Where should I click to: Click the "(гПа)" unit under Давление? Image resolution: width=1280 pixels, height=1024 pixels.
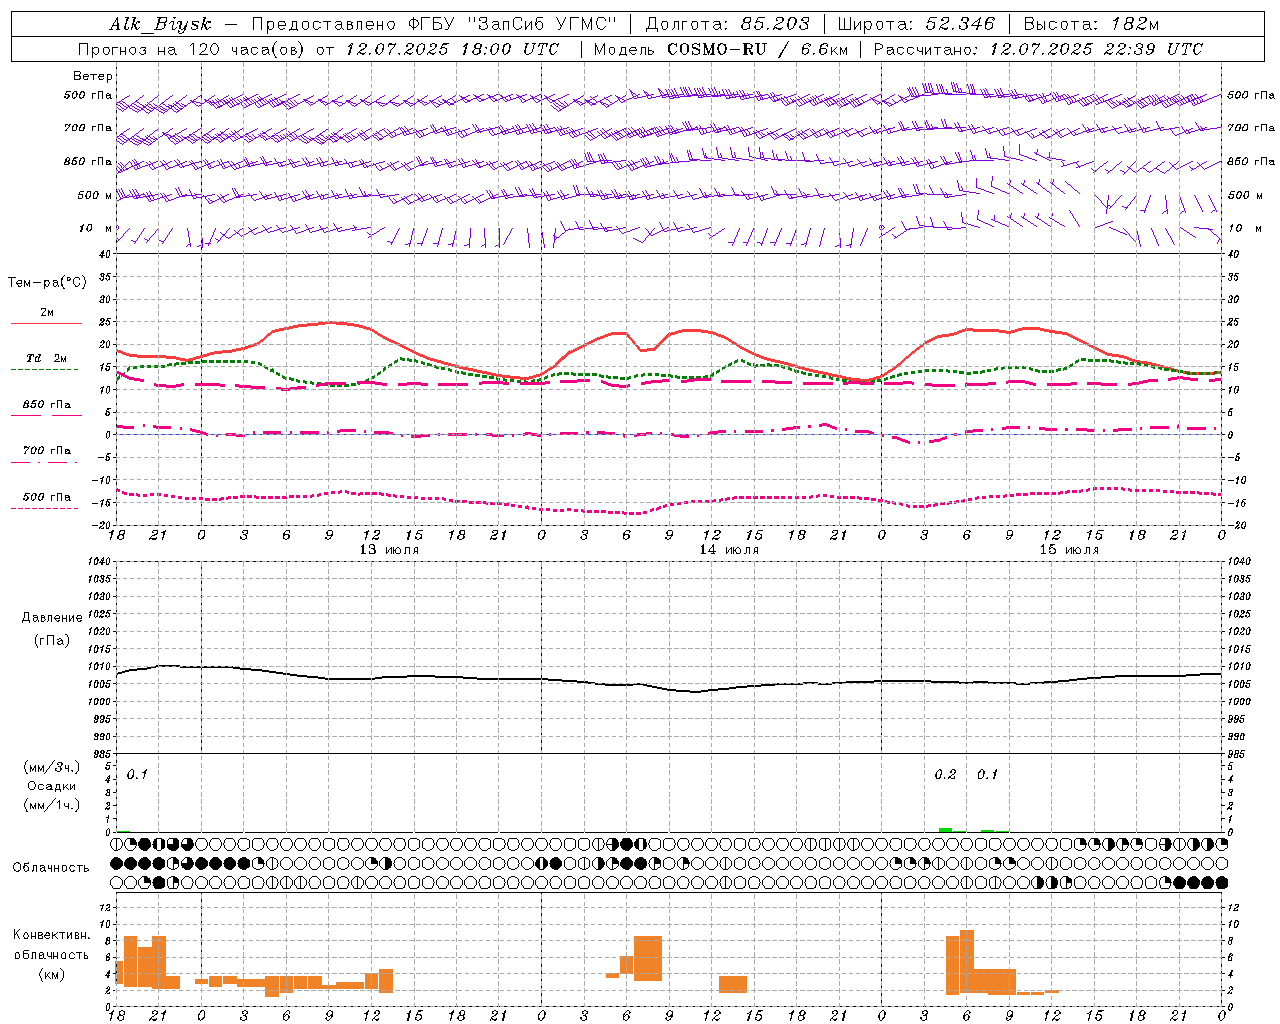click(52, 641)
